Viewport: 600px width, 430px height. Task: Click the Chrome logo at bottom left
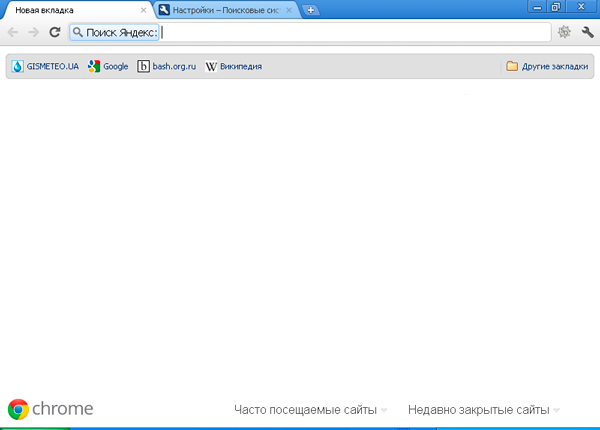[x=50, y=409]
